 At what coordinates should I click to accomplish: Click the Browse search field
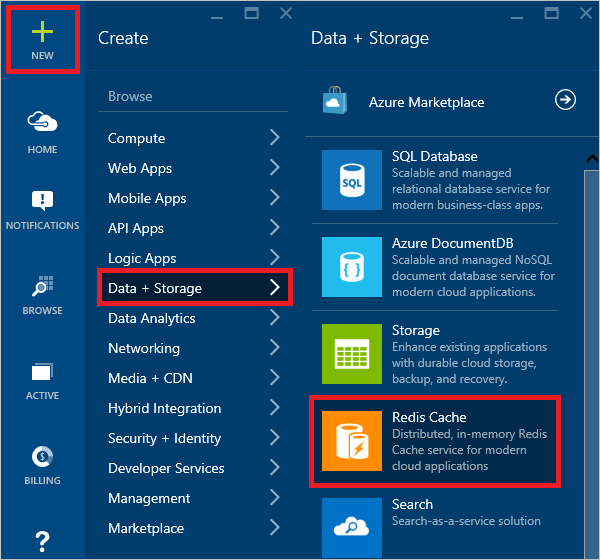point(193,96)
